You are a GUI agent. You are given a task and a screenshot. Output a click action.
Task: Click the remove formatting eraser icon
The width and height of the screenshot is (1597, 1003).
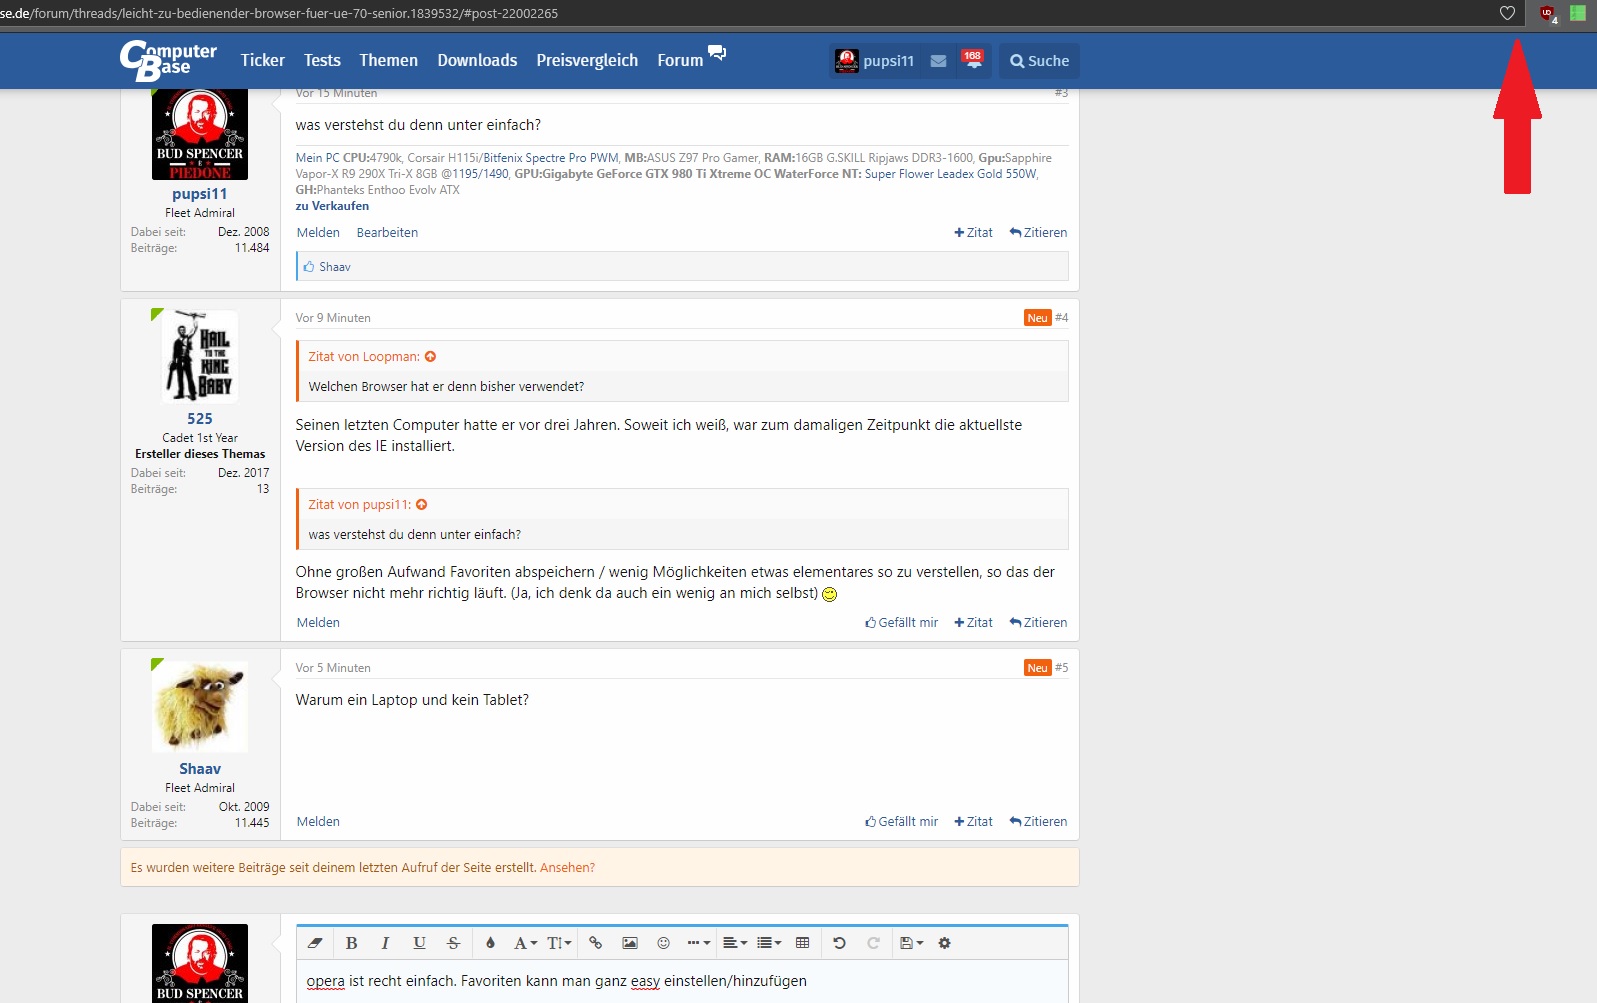315,943
